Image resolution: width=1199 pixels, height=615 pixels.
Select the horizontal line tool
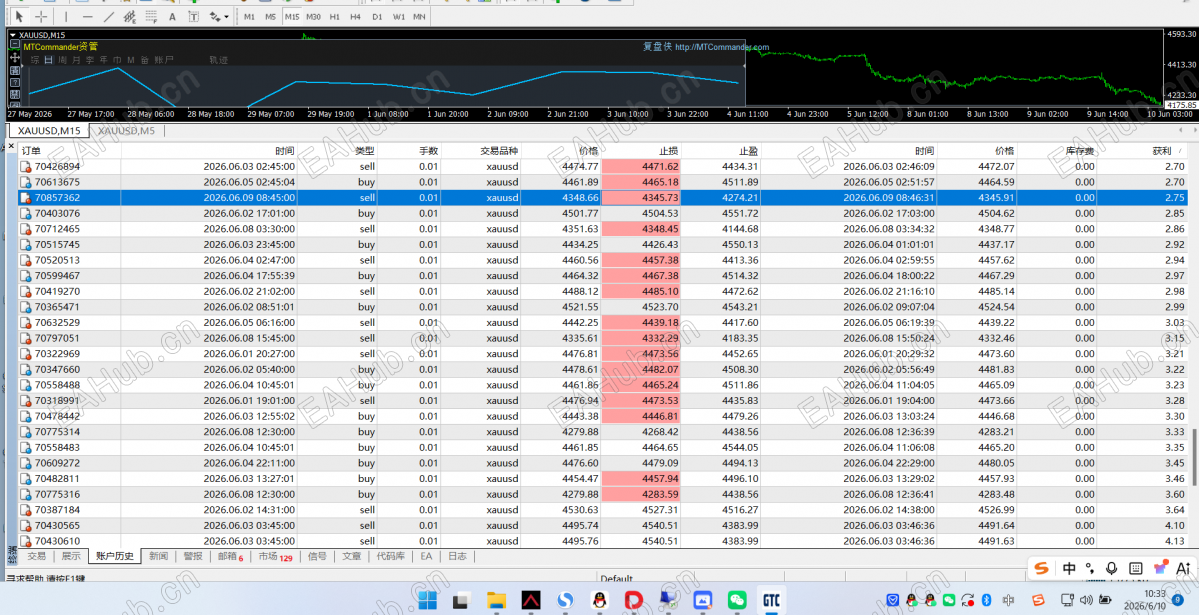tap(87, 16)
